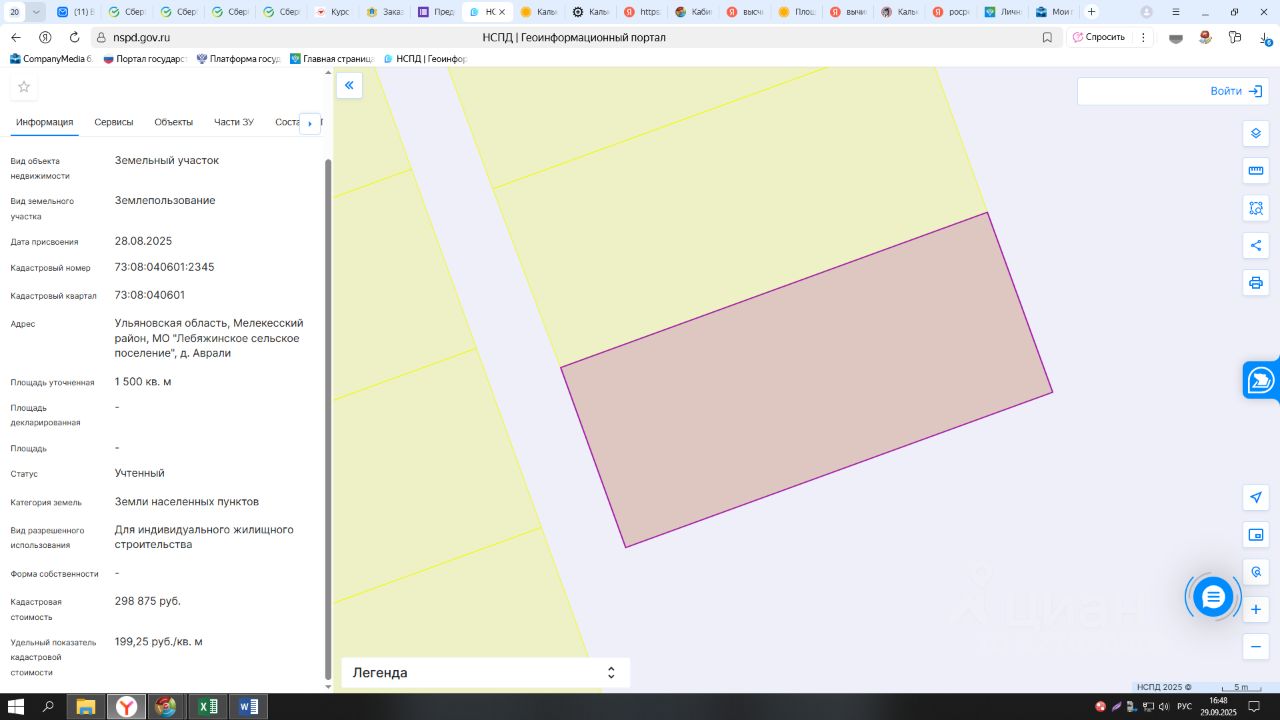The image size is (1280, 720).
Task: Click the highlighted land parcel polygon
Action: pos(806,380)
